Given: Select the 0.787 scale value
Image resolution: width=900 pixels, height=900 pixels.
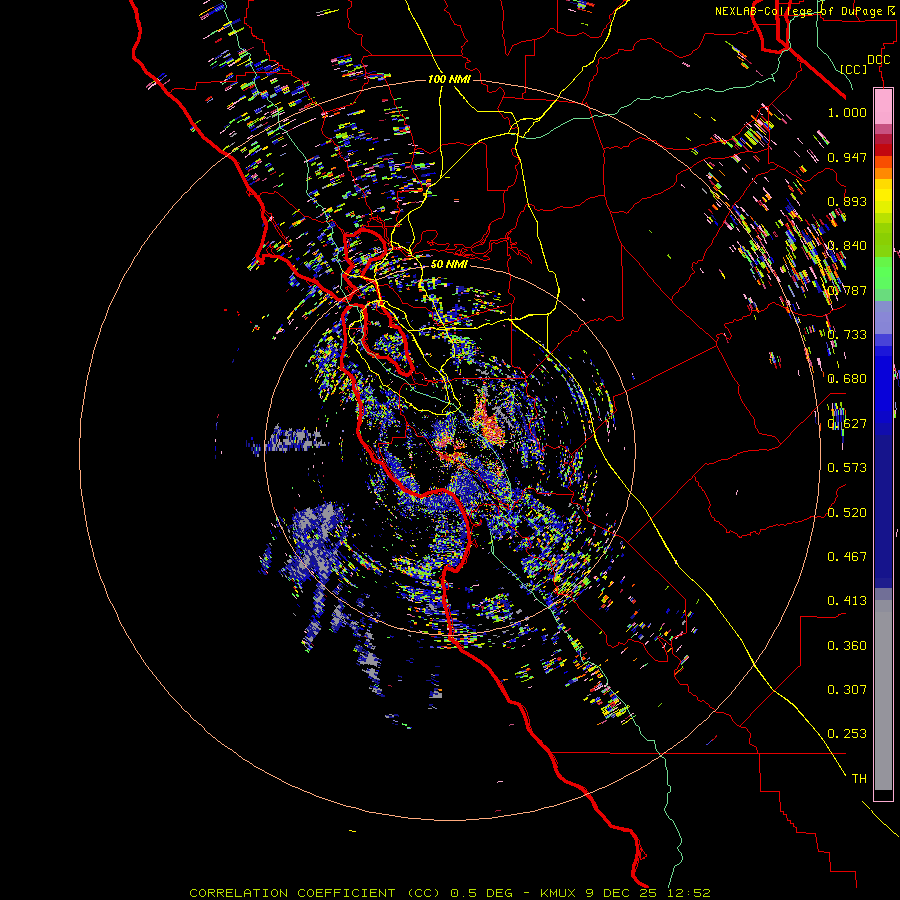Looking at the screenshot, I should (x=847, y=290).
